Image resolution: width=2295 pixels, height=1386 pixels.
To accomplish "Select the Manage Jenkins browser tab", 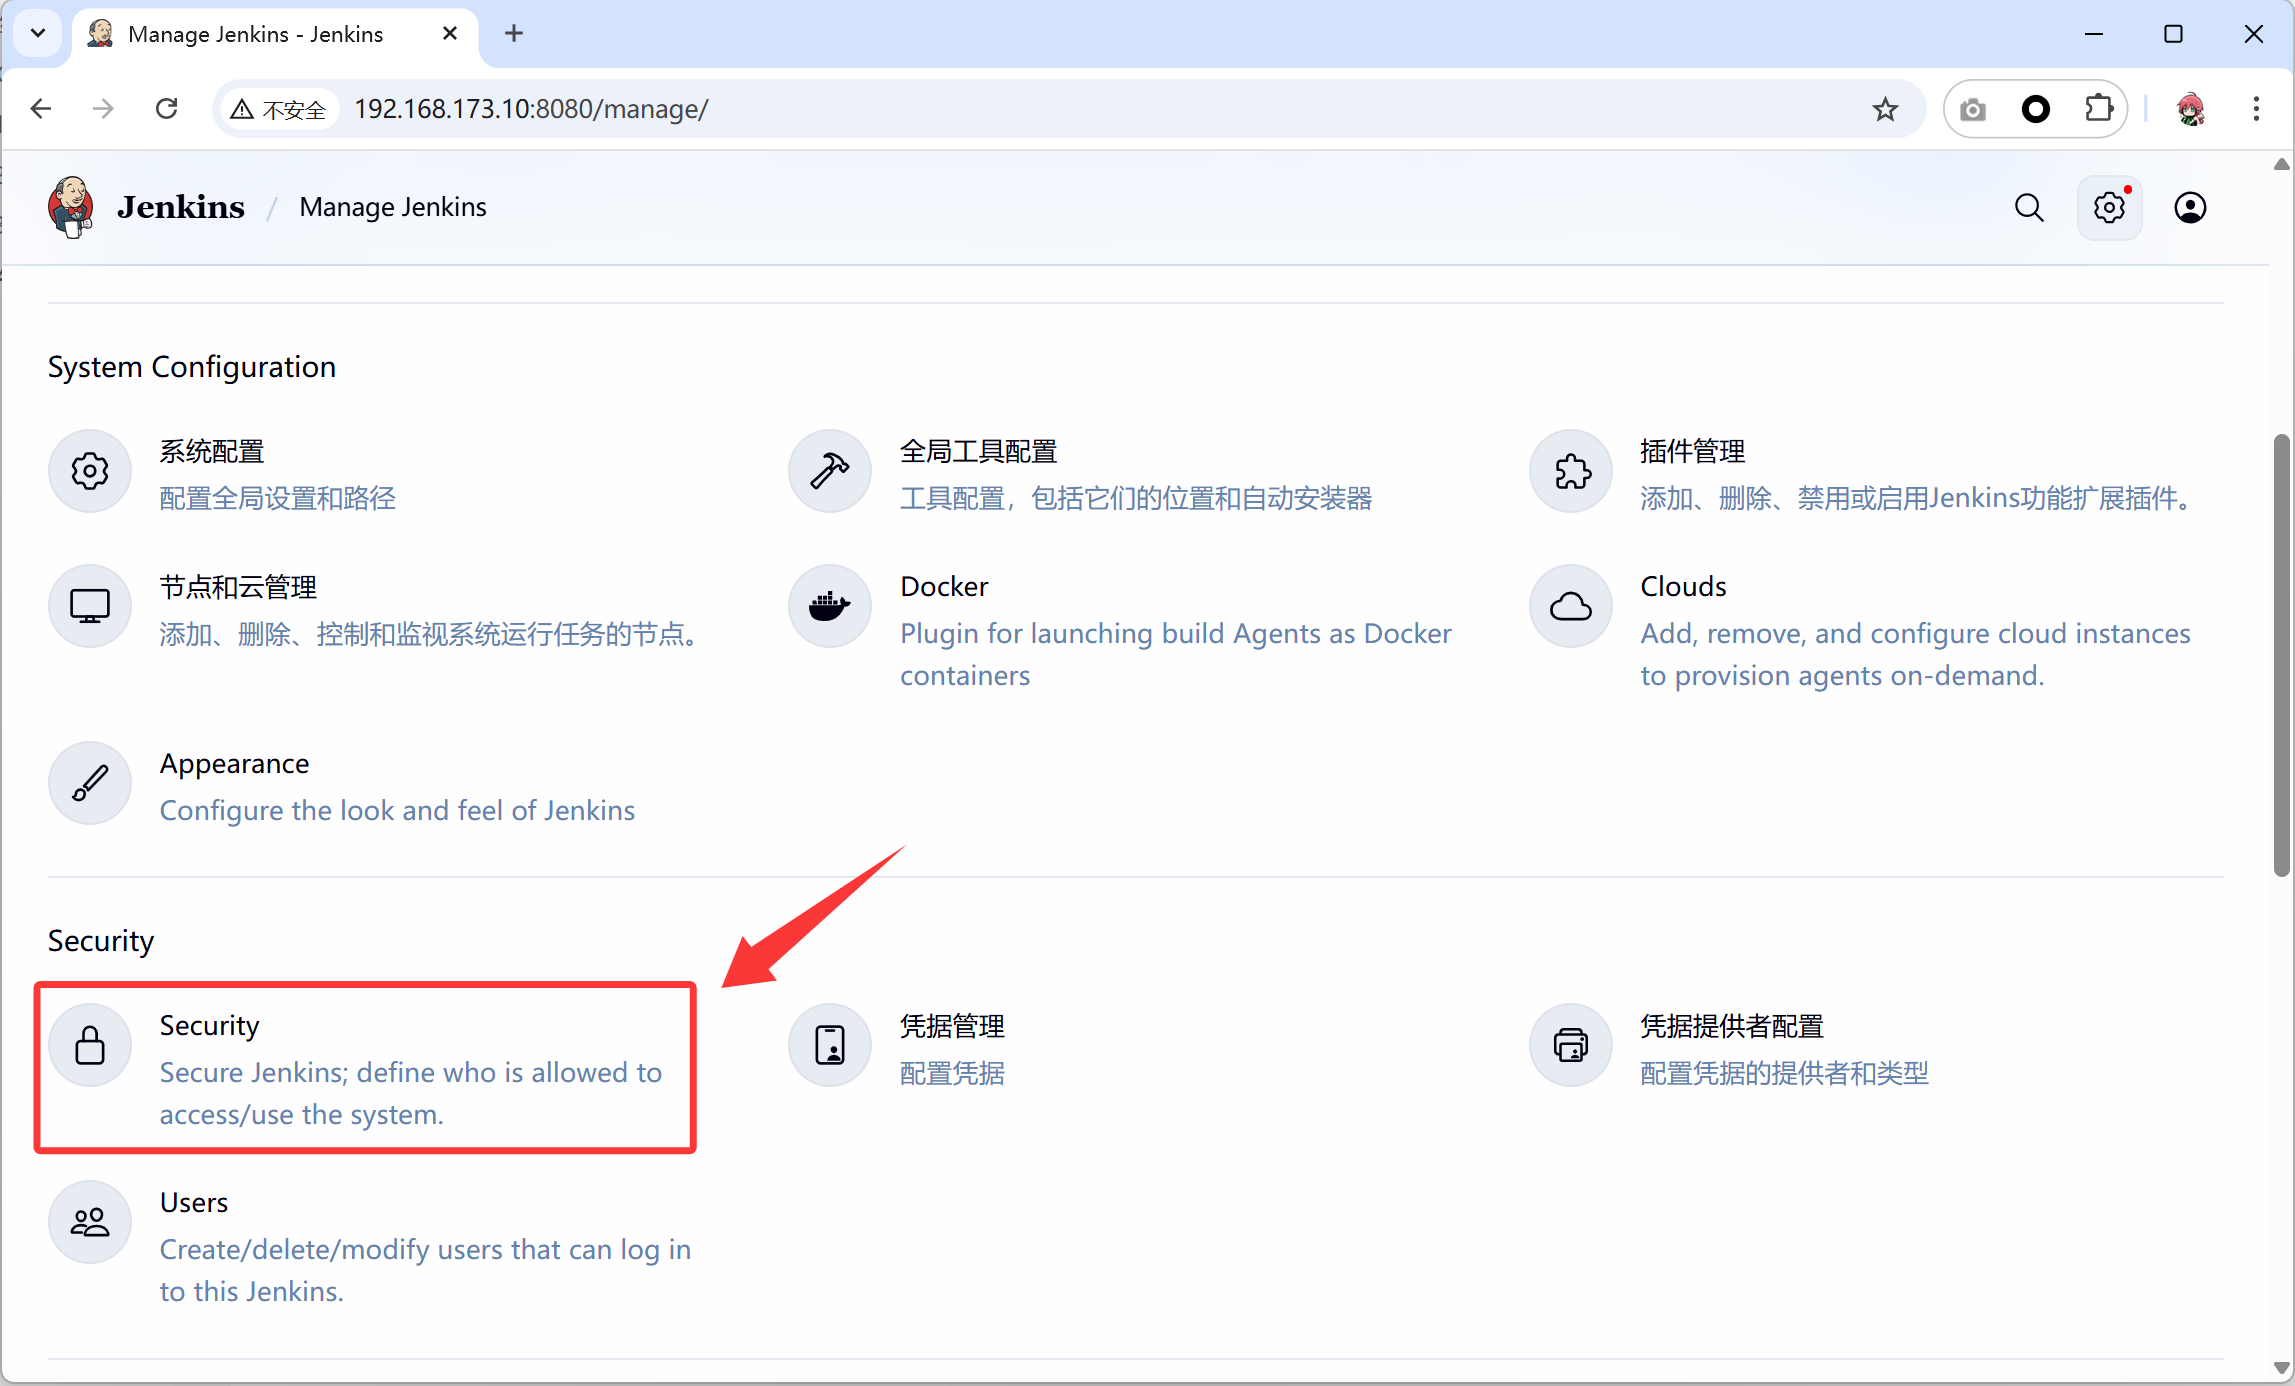I will coord(256,34).
